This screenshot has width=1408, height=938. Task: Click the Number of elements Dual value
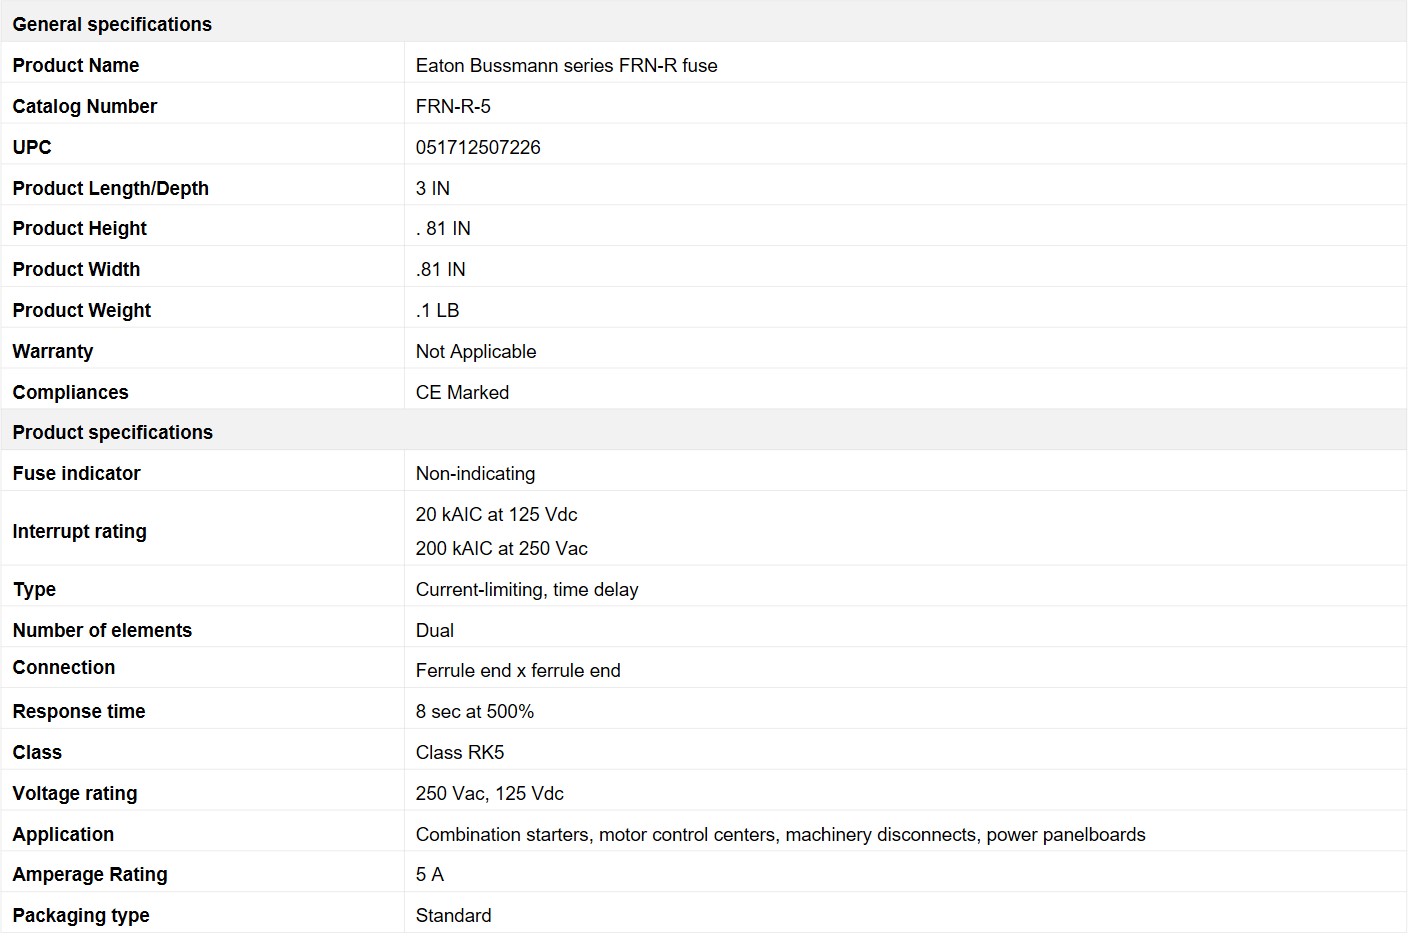coord(435,630)
